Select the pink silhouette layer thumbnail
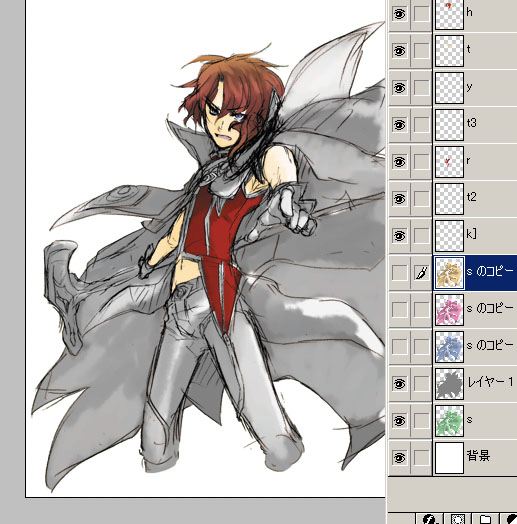 point(449,310)
